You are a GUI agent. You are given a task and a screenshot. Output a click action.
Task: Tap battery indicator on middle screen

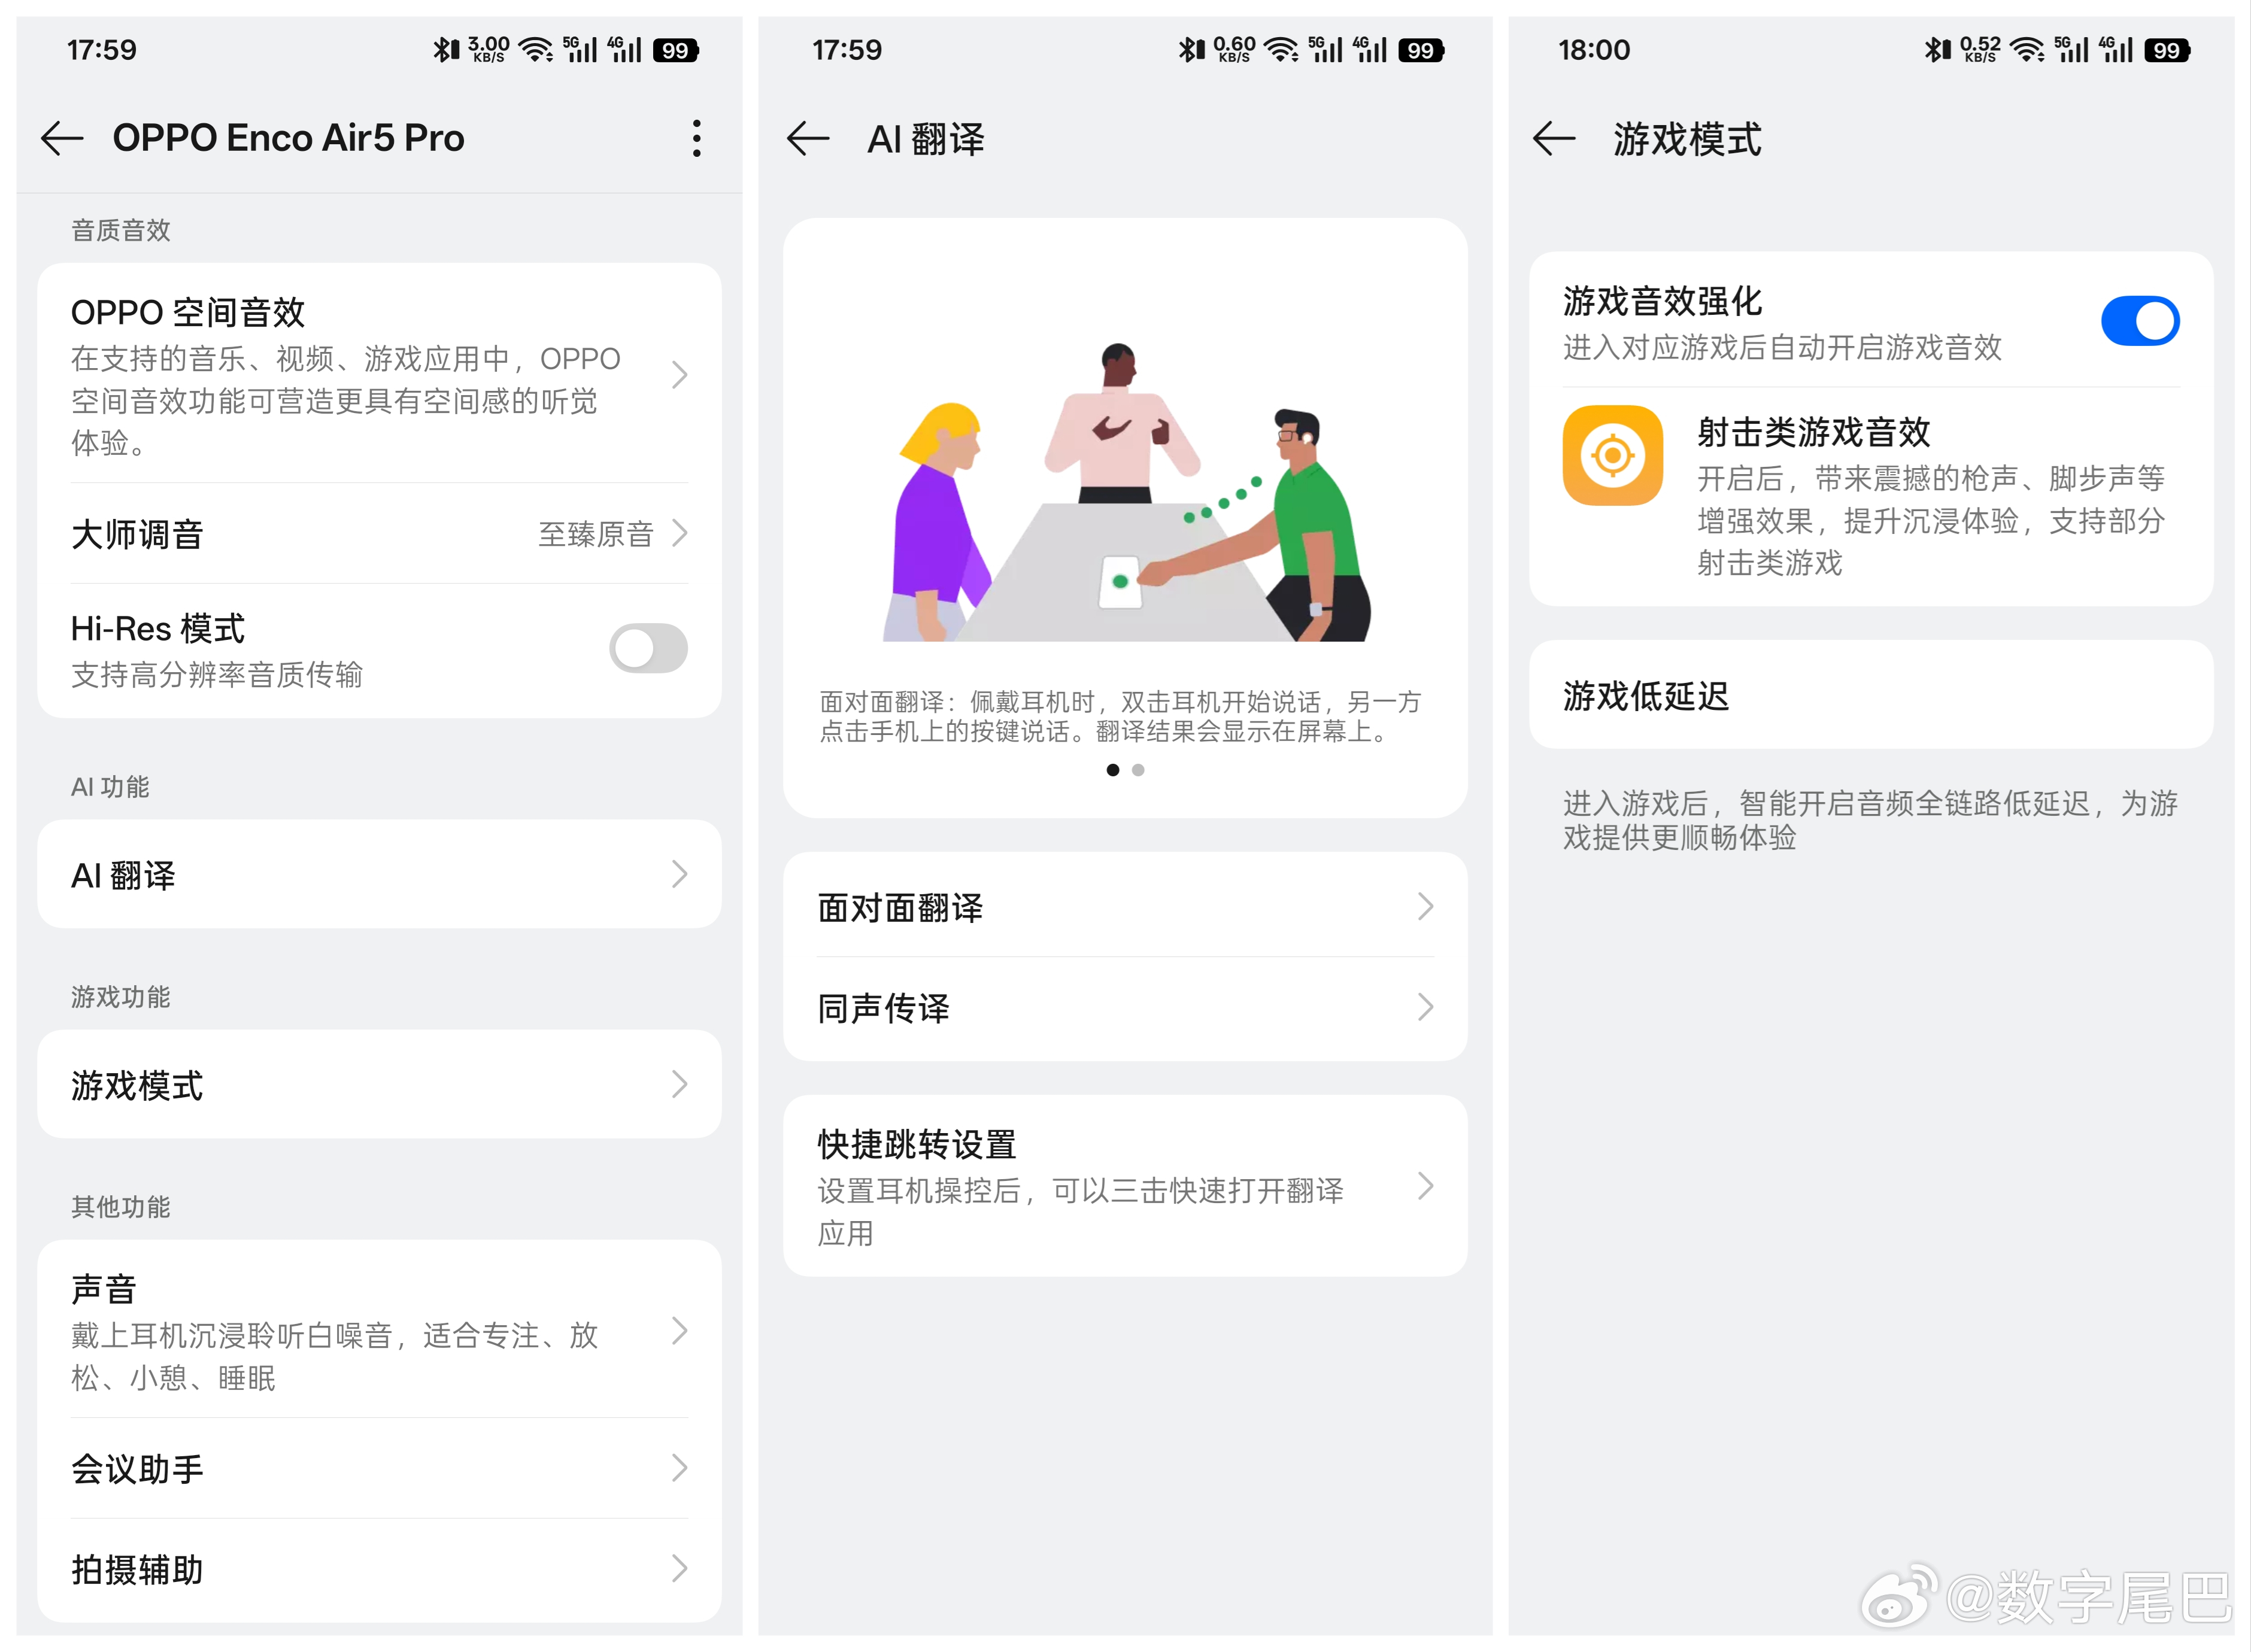tap(1421, 50)
